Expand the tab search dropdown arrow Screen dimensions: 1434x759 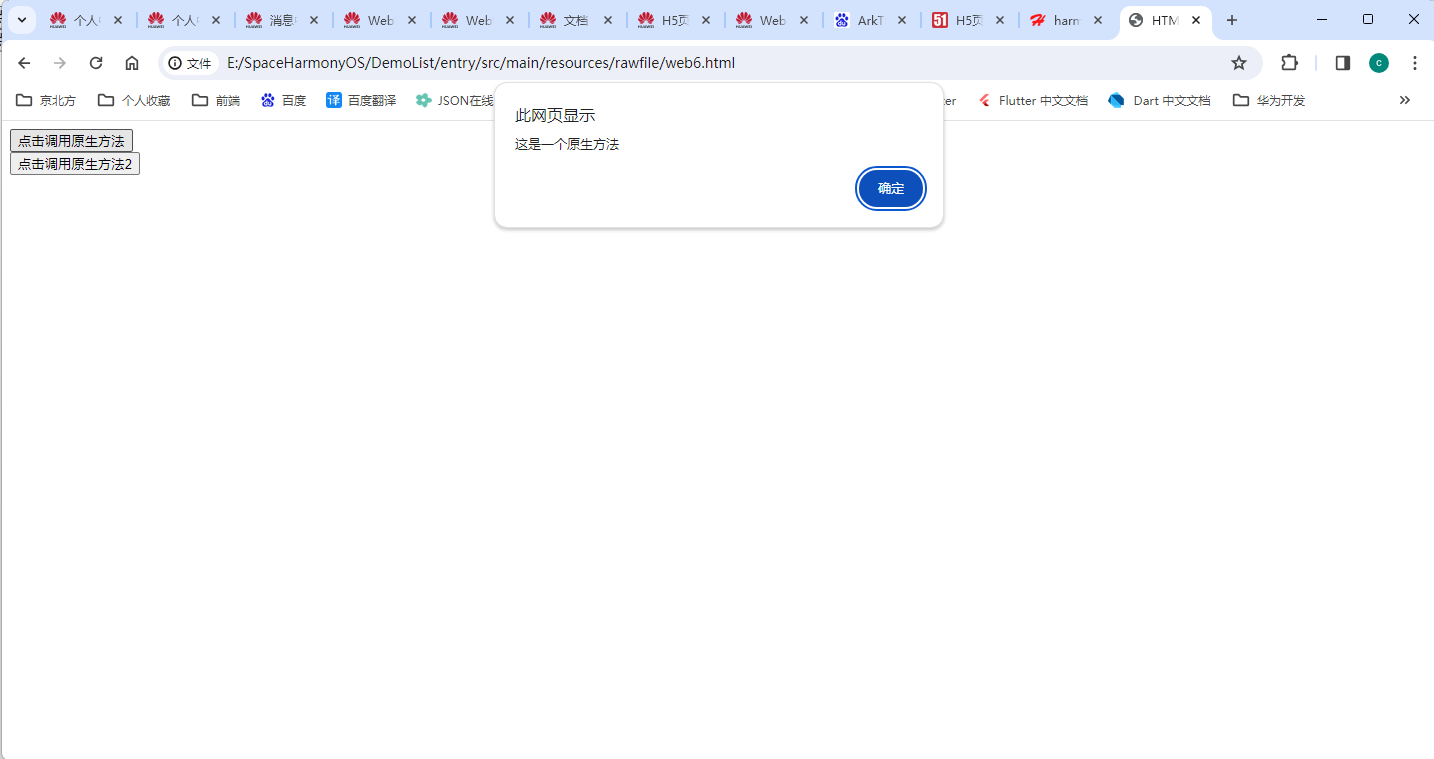[21, 20]
